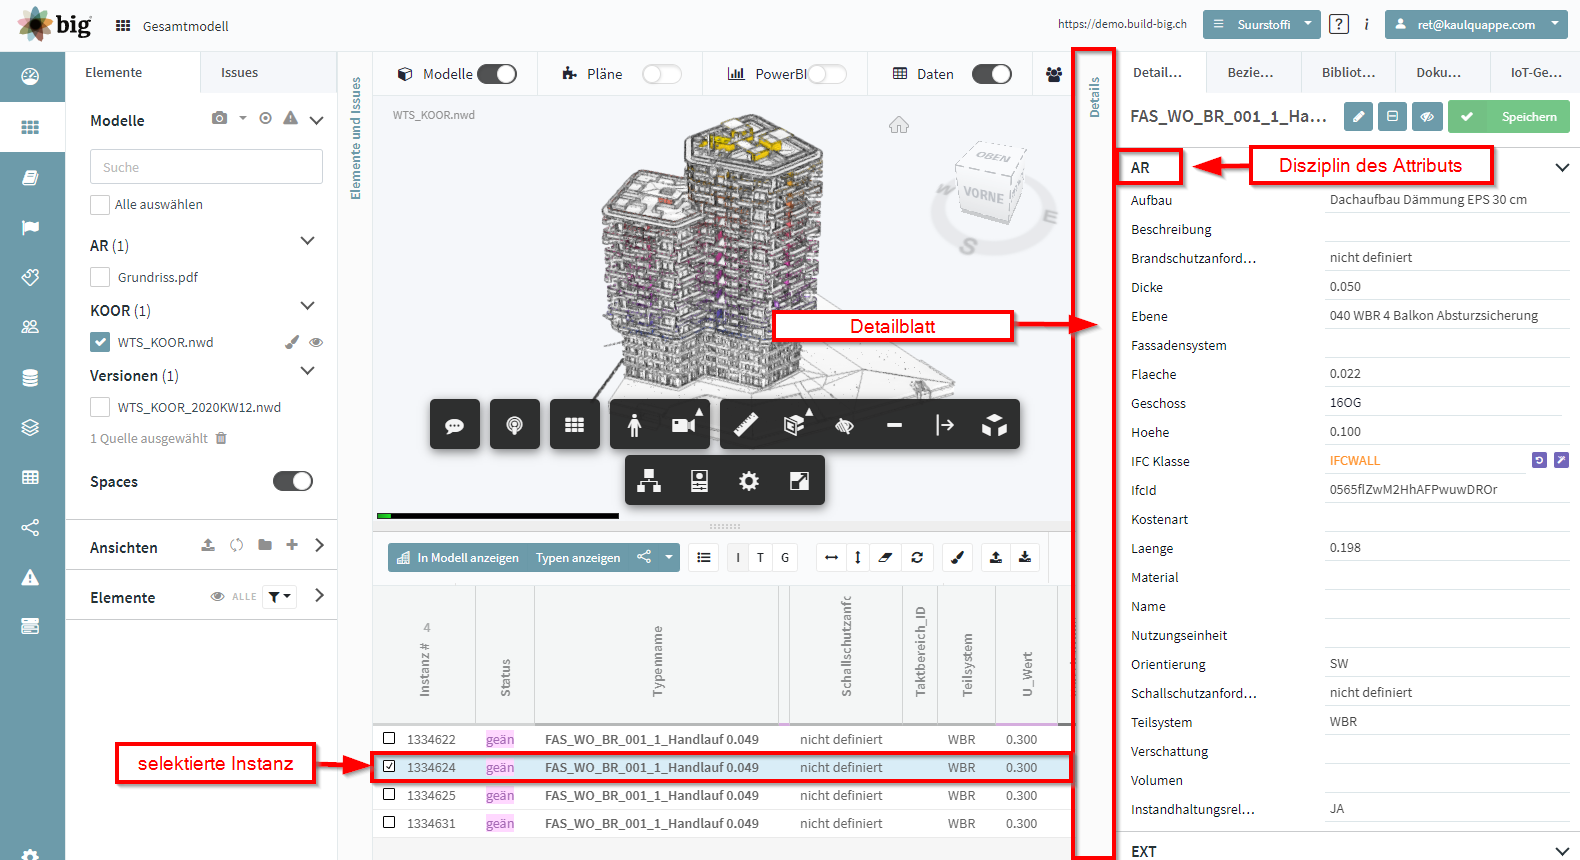Click the green Speichern button
The width and height of the screenshot is (1580, 860).
pos(1509,117)
